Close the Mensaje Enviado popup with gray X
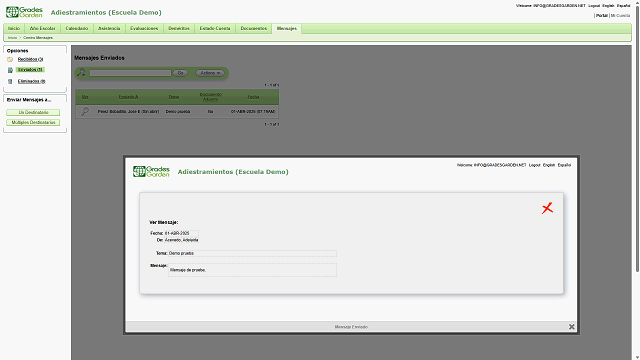Screen dimensions: 640x360 click(571, 327)
